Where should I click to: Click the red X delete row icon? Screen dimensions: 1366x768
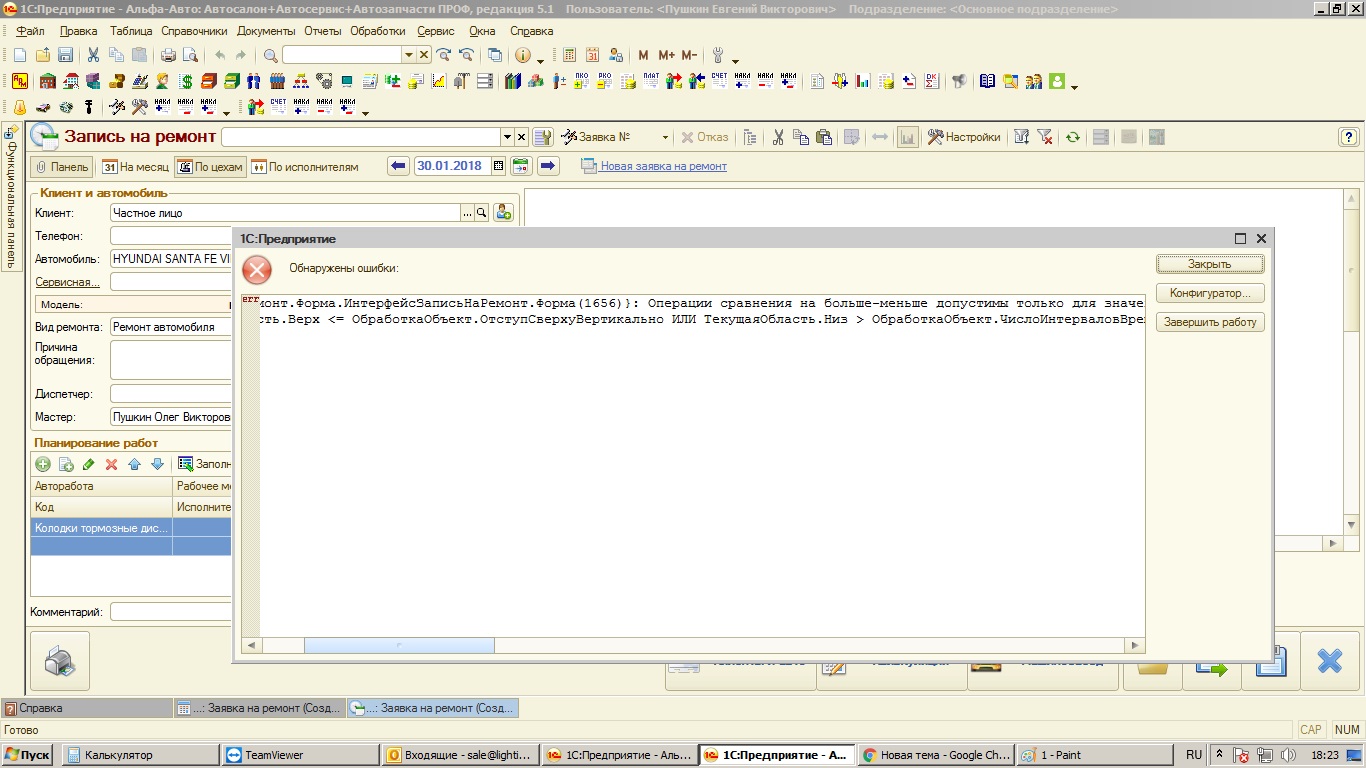click(111, 464)
